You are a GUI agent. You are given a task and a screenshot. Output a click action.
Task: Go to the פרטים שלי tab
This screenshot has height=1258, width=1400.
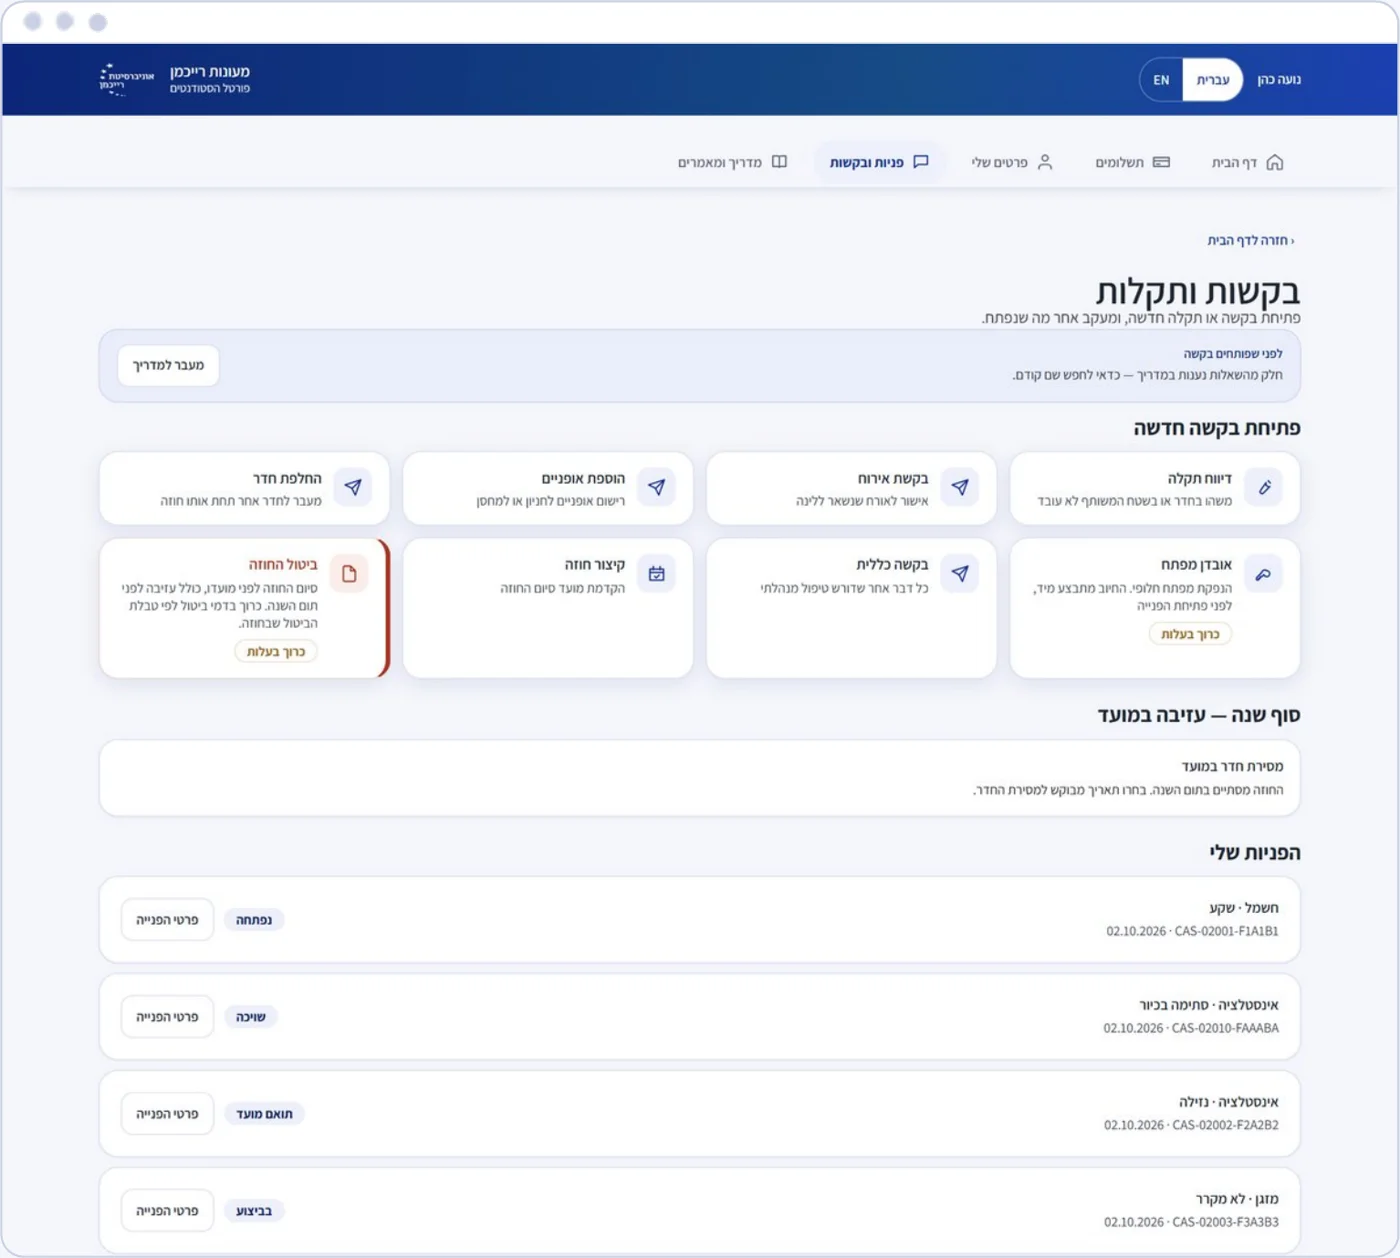click(x=1012, y=162)
